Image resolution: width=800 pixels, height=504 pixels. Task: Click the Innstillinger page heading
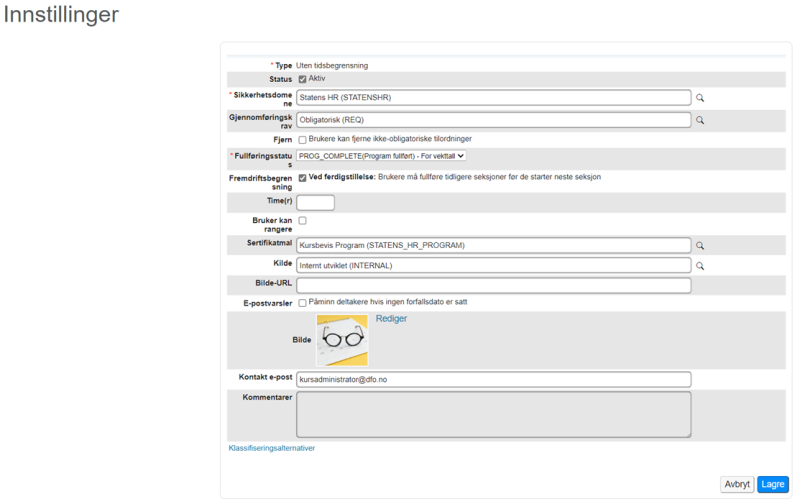point(61,14)
